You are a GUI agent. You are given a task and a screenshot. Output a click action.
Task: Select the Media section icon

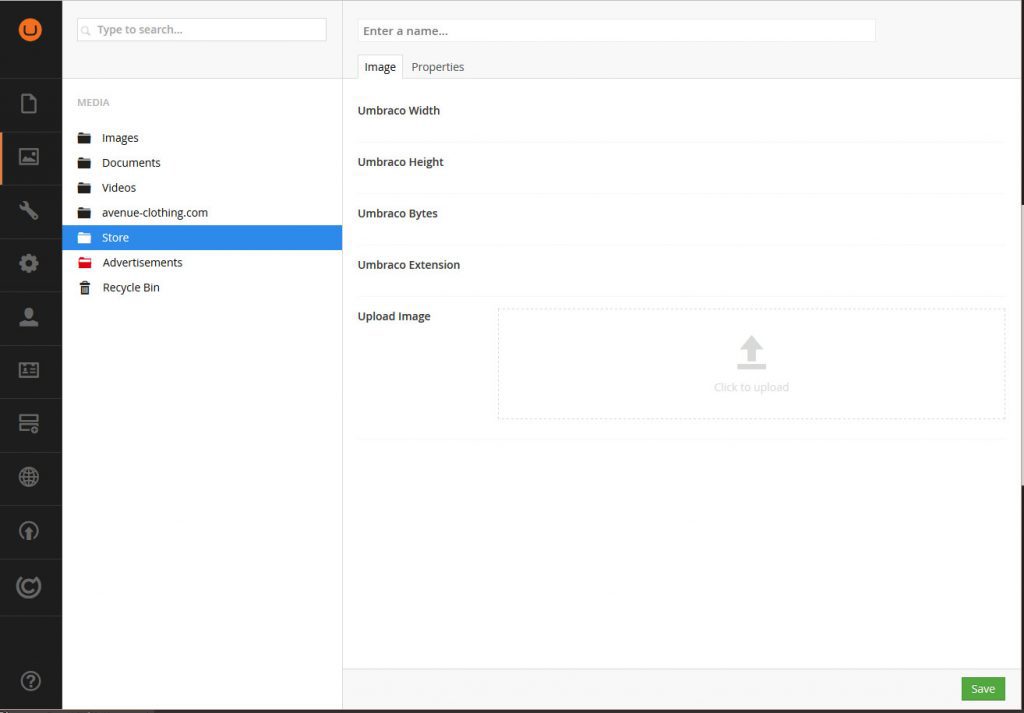[31, 157]
